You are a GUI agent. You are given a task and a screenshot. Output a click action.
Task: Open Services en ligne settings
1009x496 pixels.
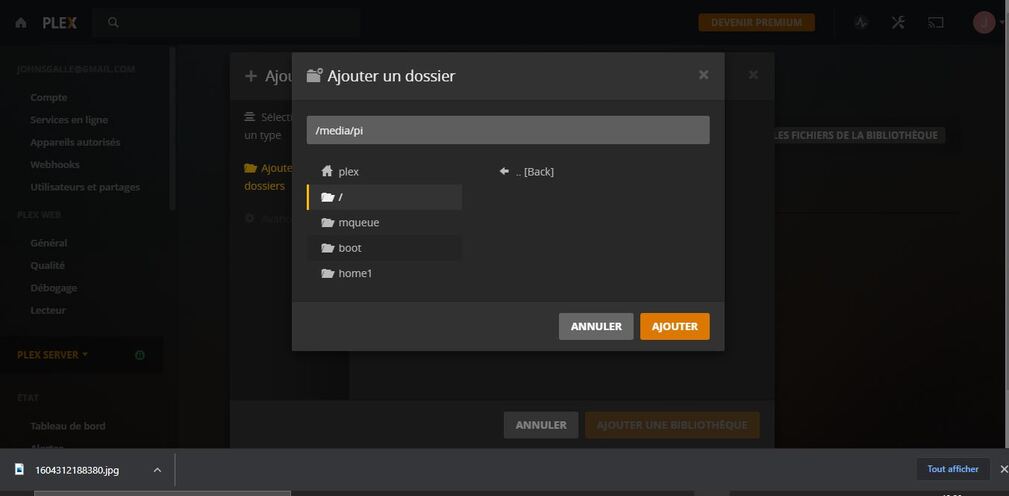pyautogui.click(x=69, y=120)
